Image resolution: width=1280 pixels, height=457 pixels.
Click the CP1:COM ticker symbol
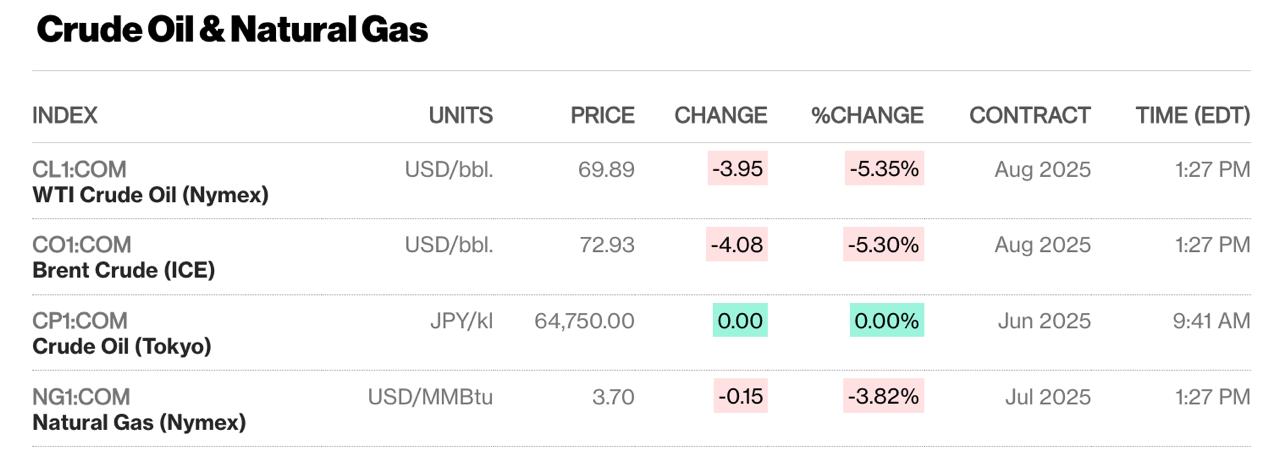tap(80, 321)
